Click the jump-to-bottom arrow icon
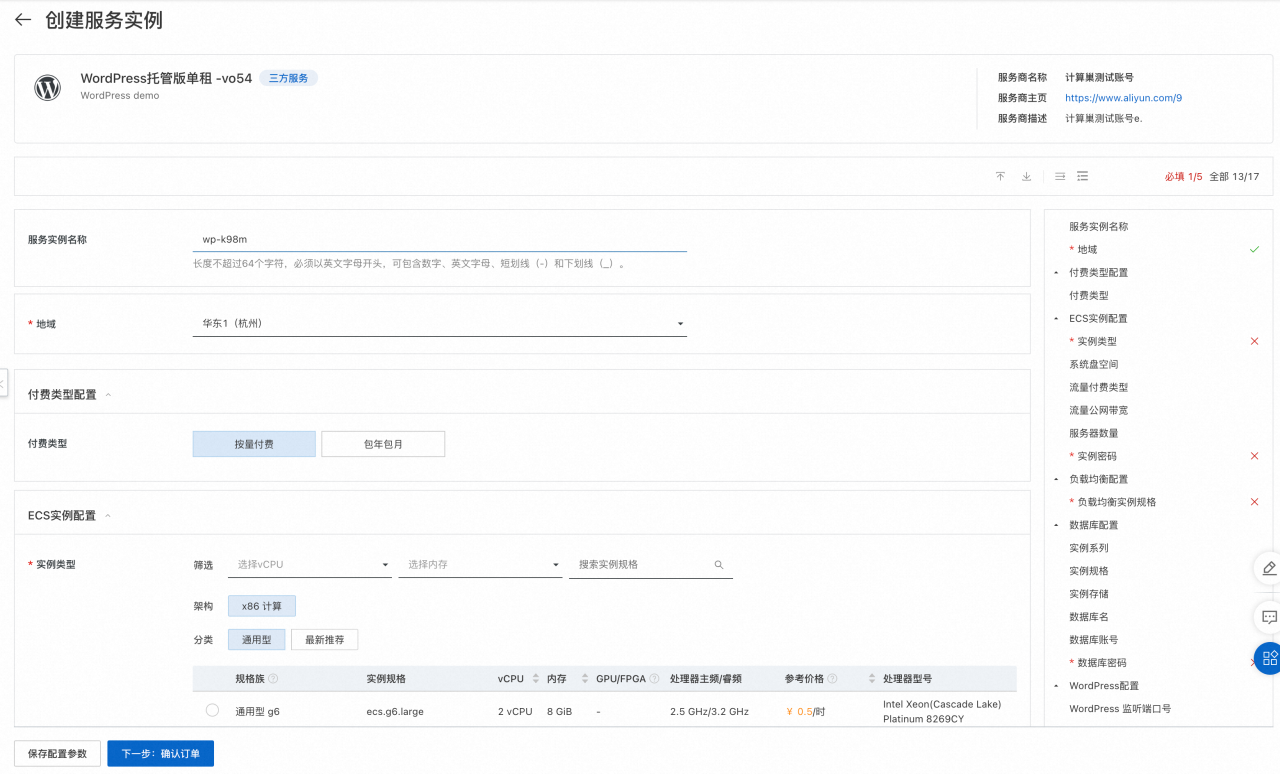Viewport: 1280px width, 774px height. pos(1026,177)
